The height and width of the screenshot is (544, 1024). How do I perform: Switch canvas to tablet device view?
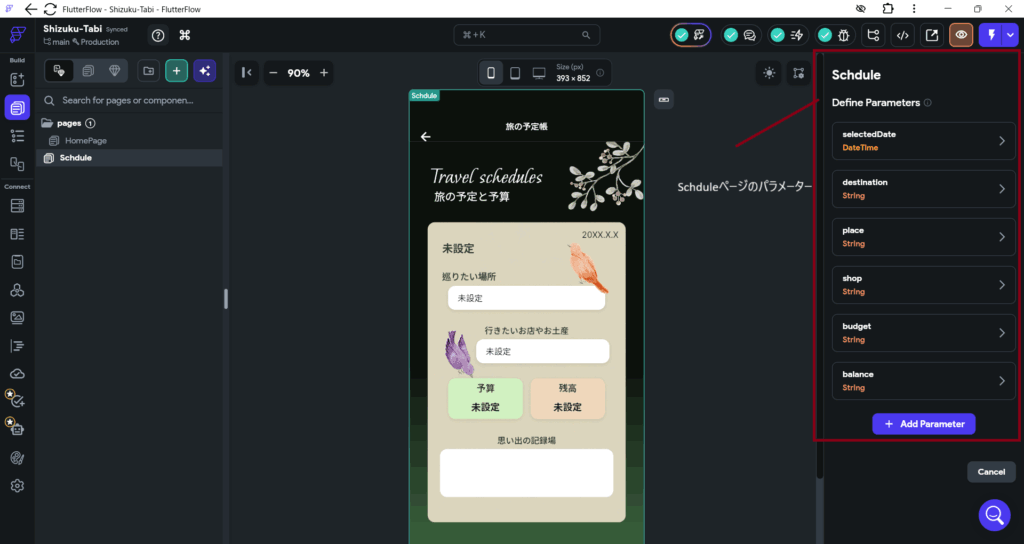[x=515, y=73]
